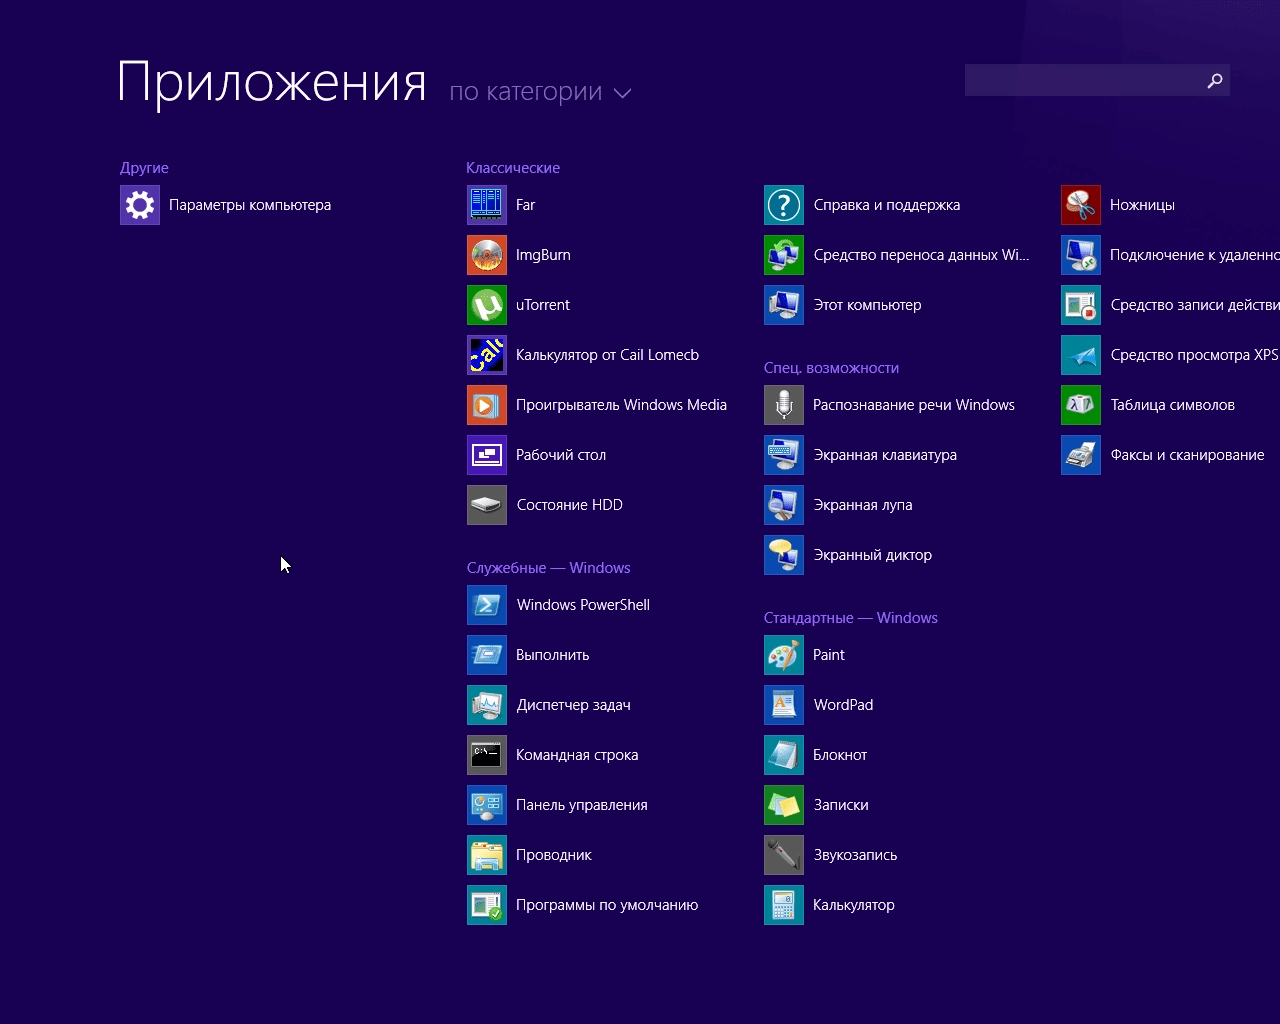Launch the Звукозапись recorder icon
Image resolution: width=1280 pixels, height=1024 pixels.
coord(784,855)
